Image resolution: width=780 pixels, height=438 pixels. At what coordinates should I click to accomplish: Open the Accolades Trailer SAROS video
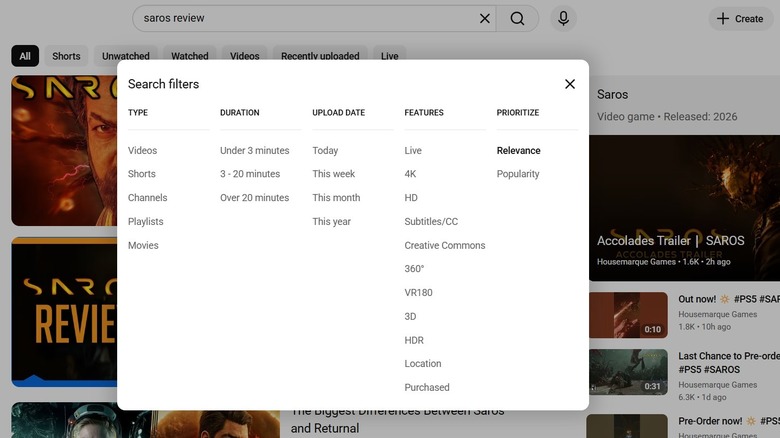pyautogui.click(x=684, y=208)
